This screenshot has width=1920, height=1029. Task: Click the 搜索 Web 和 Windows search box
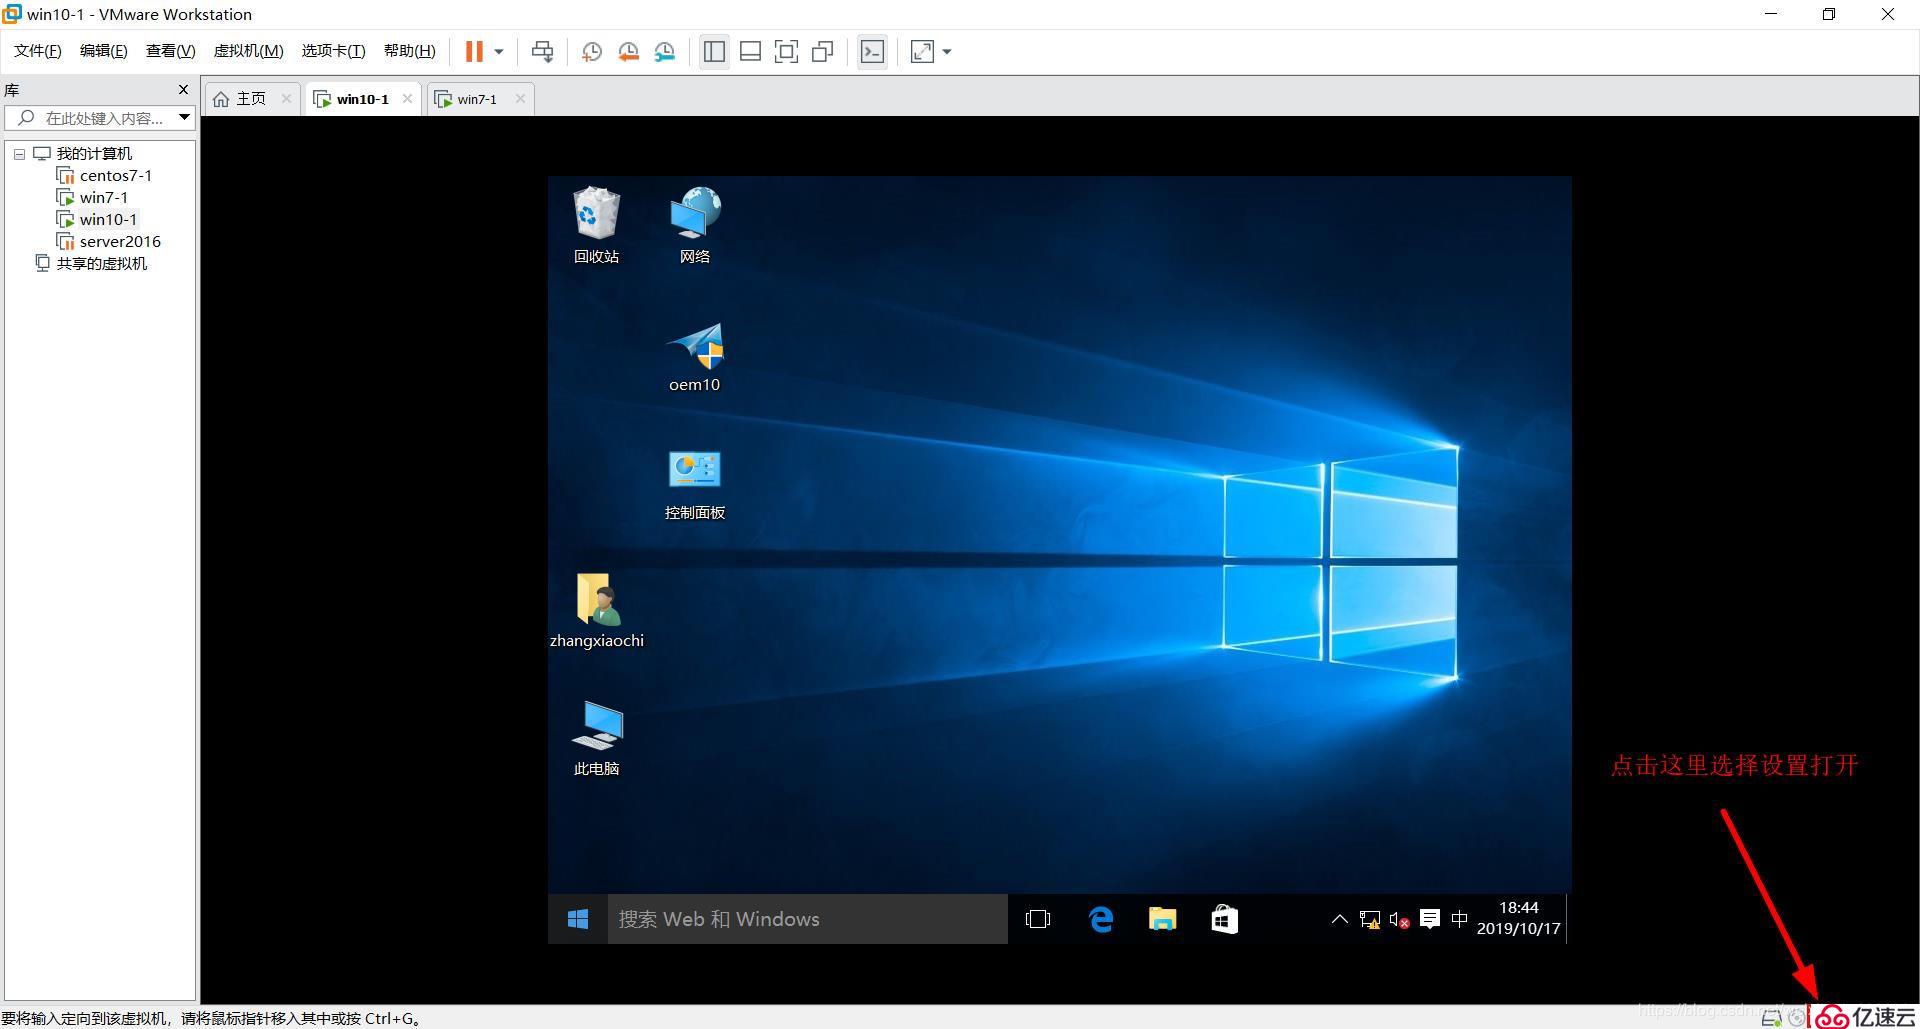pyautogui.click(x=808, y=919)
